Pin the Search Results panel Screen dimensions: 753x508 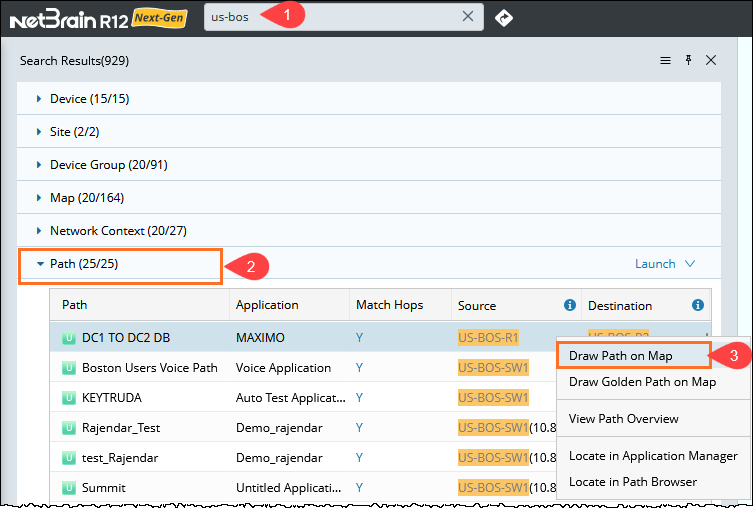coord(688,61)
